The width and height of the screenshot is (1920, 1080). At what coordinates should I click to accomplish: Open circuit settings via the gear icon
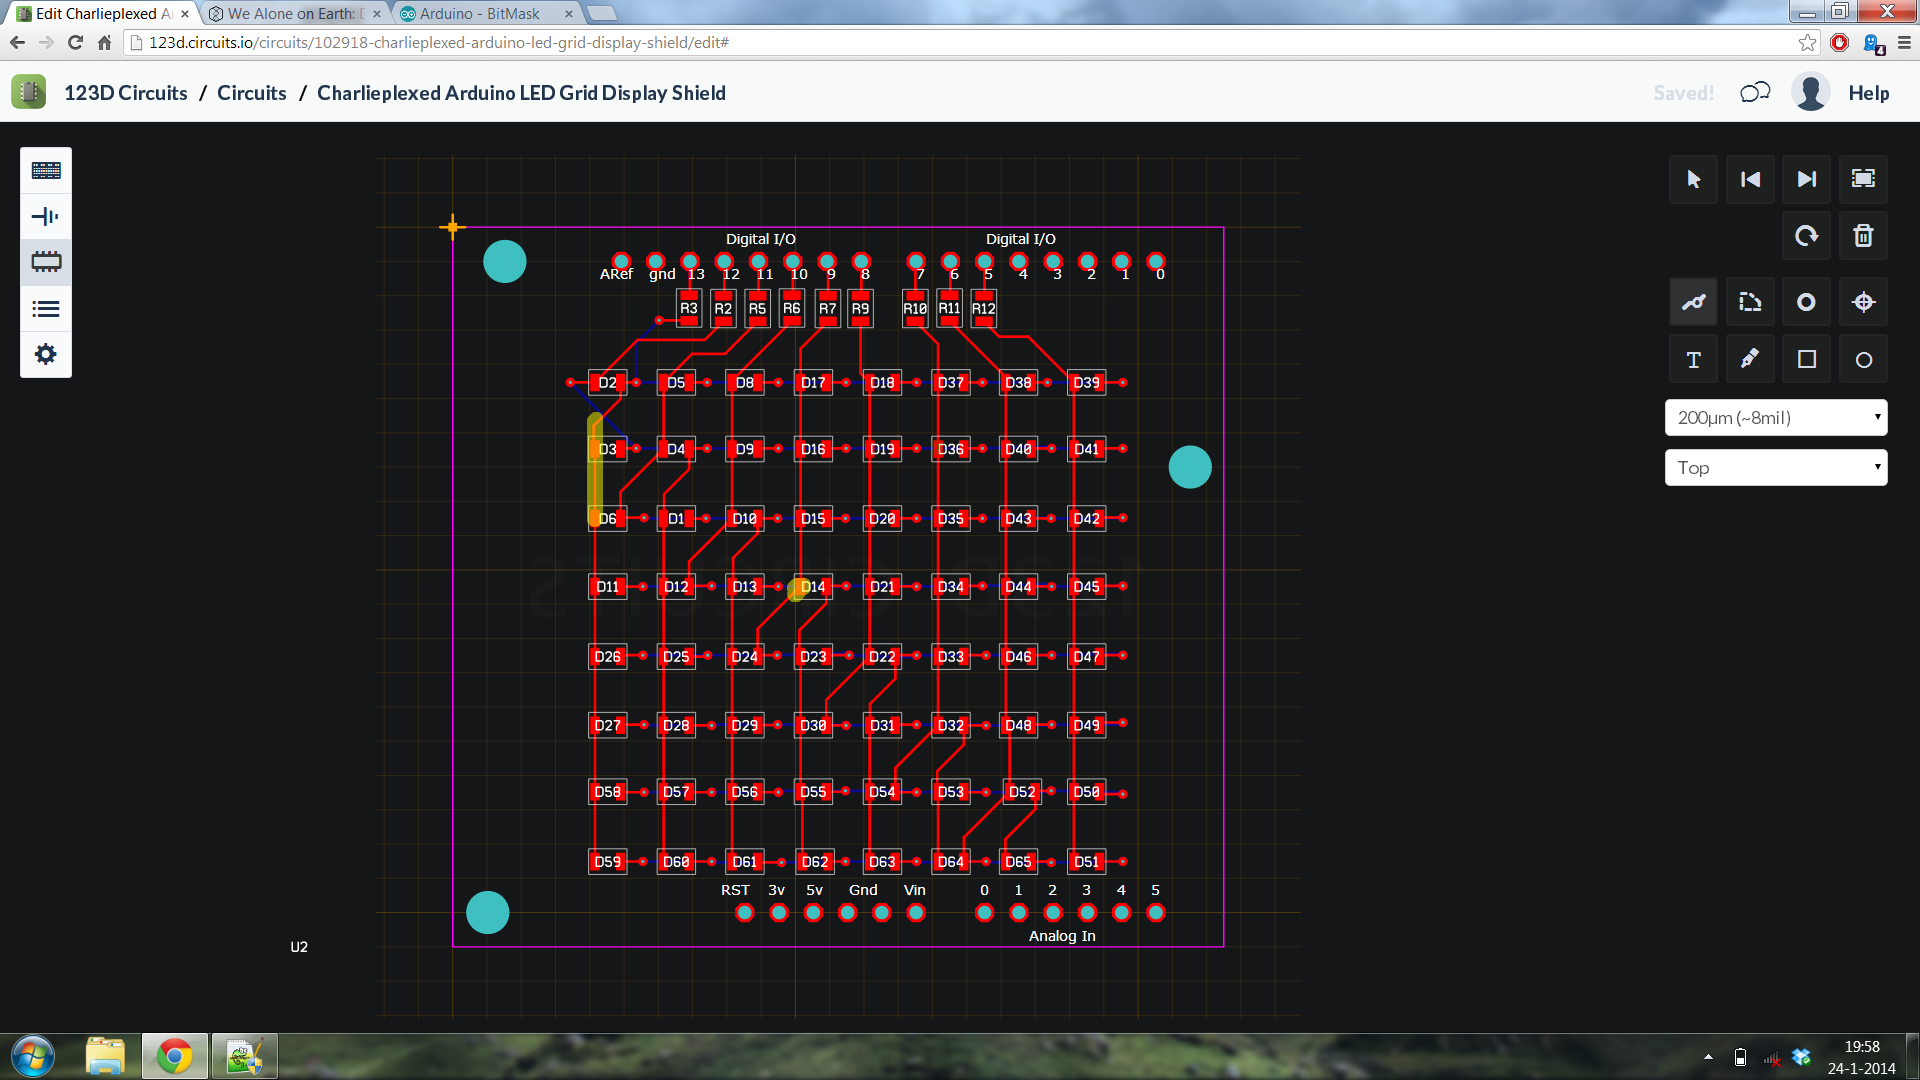coord(45,354)
